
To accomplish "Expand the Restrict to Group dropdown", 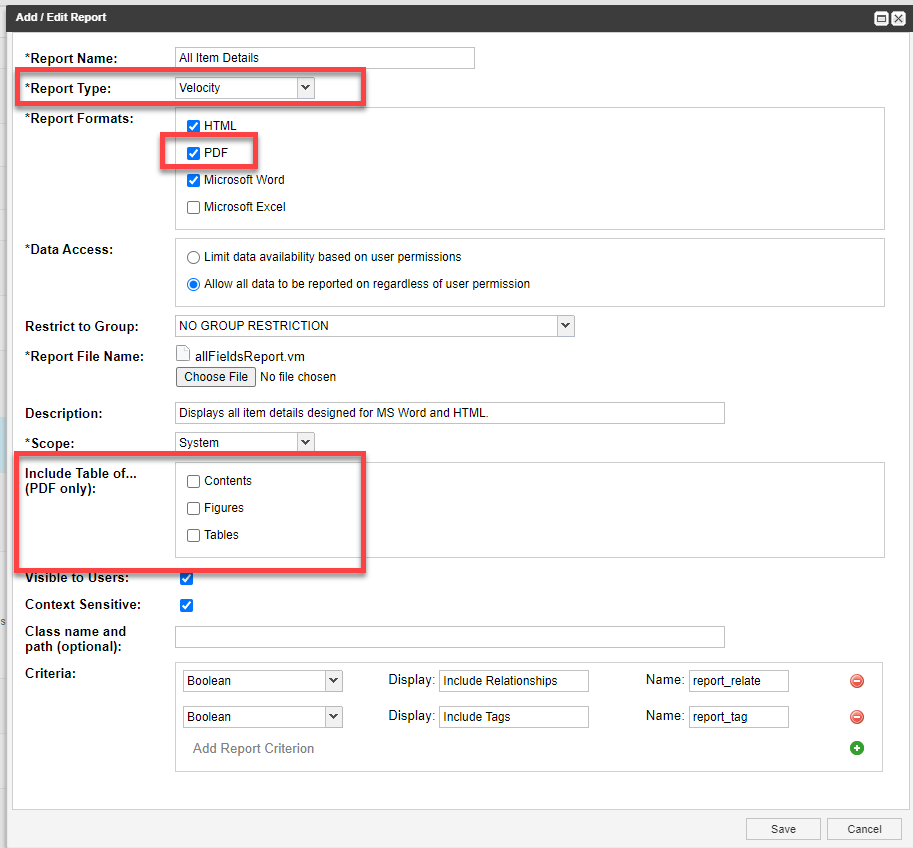I will (x=374, y=326).
